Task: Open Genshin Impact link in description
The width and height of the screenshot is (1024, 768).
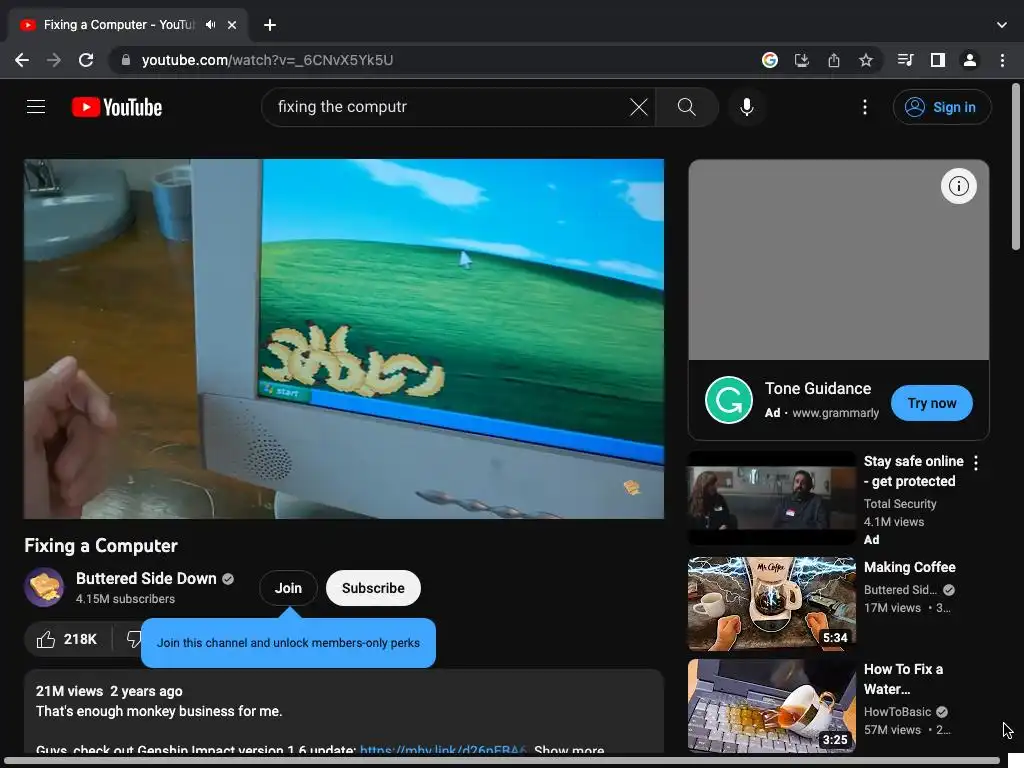Action: pyautogui.click(x=443, y=749)
